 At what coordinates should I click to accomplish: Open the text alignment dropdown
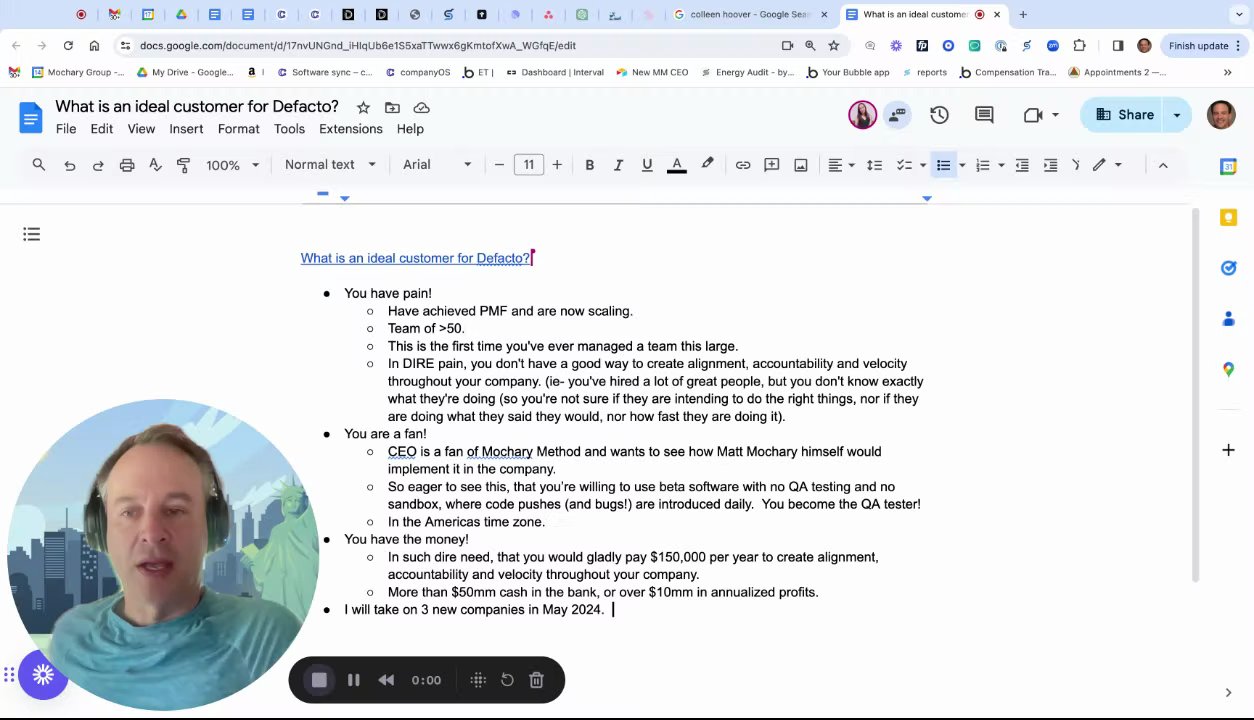coord(841,165)
